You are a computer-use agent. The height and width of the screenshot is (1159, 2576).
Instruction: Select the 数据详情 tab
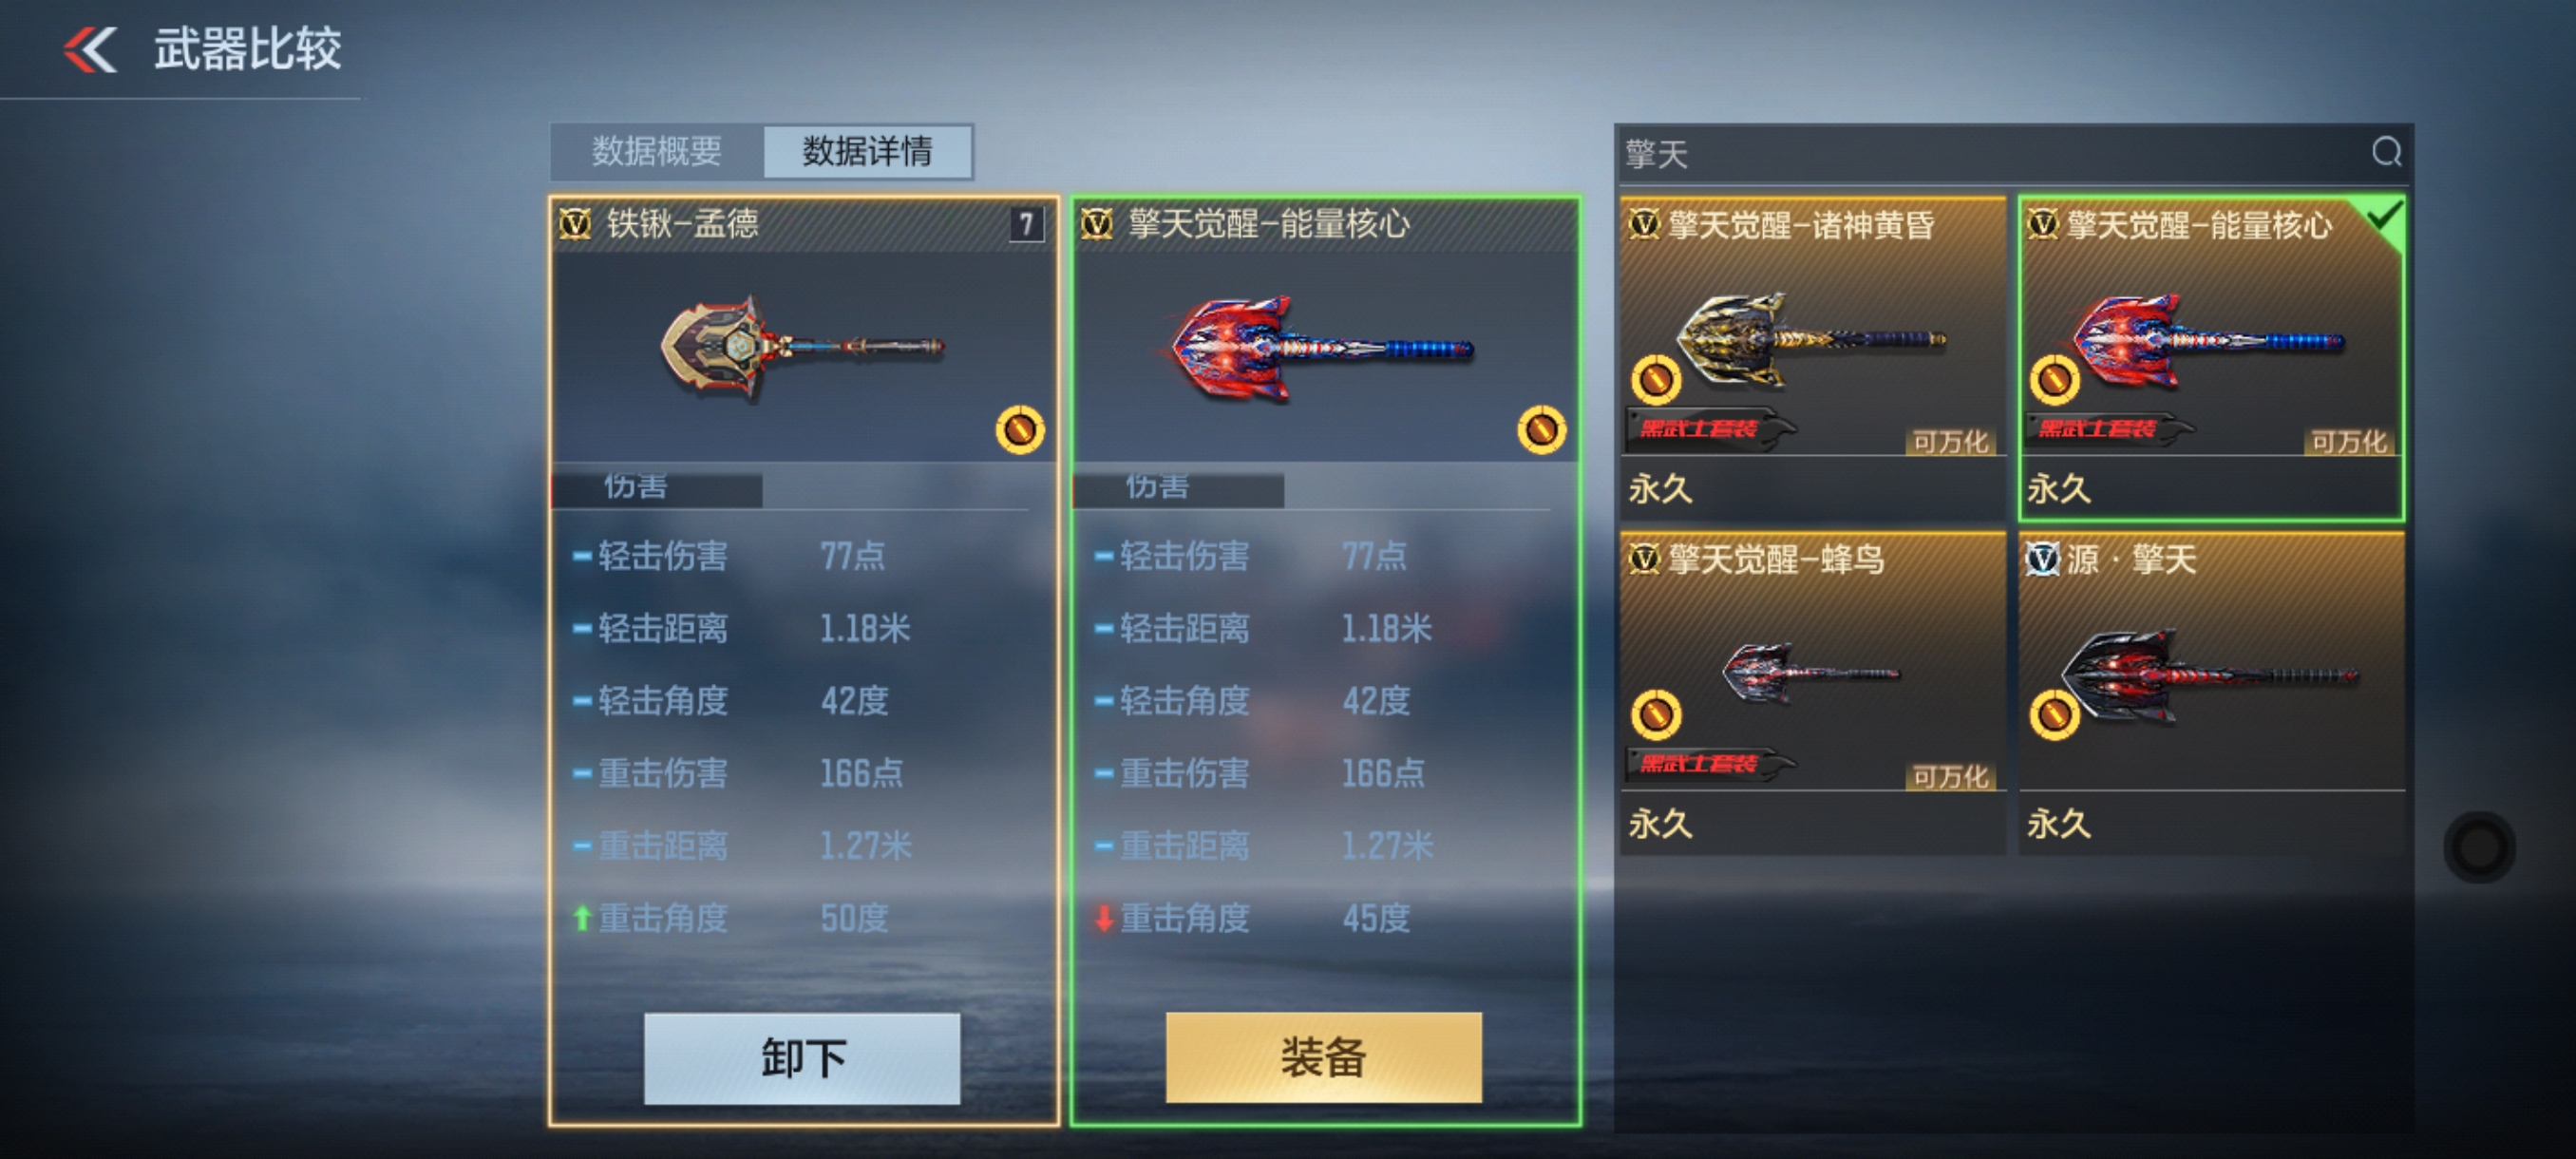coord(867,152)
